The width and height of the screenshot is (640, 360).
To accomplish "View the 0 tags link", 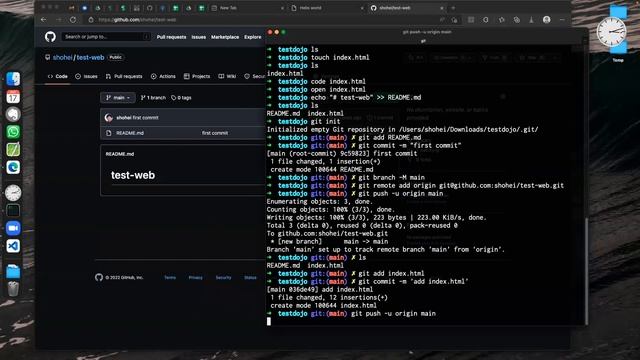I will coord(181,98).
